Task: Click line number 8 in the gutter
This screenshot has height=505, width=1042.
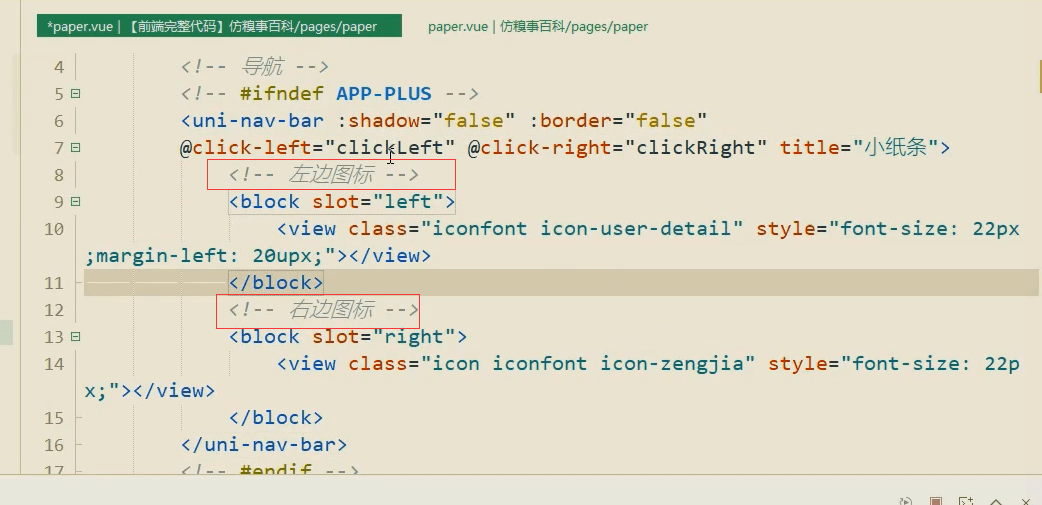Action: coord(59,175)
